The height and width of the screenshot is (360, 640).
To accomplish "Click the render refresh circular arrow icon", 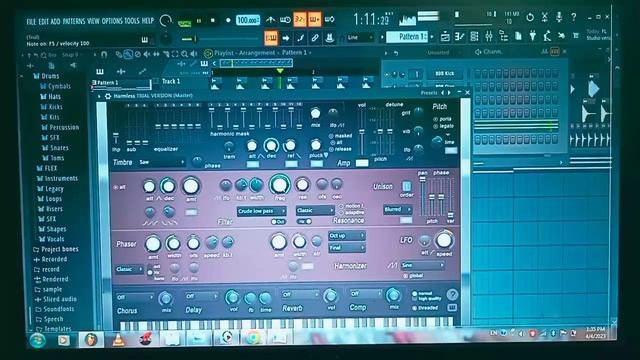I will click(530, 17).
